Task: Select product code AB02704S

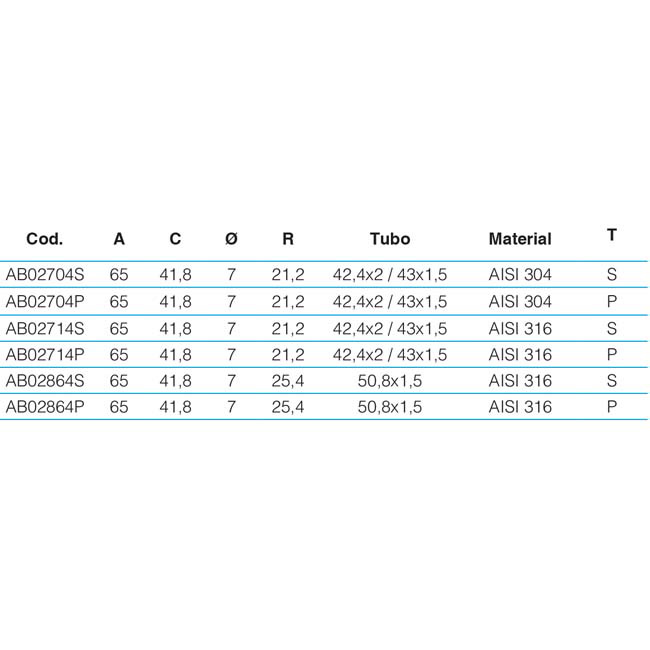Action: (x=45, y=274)
